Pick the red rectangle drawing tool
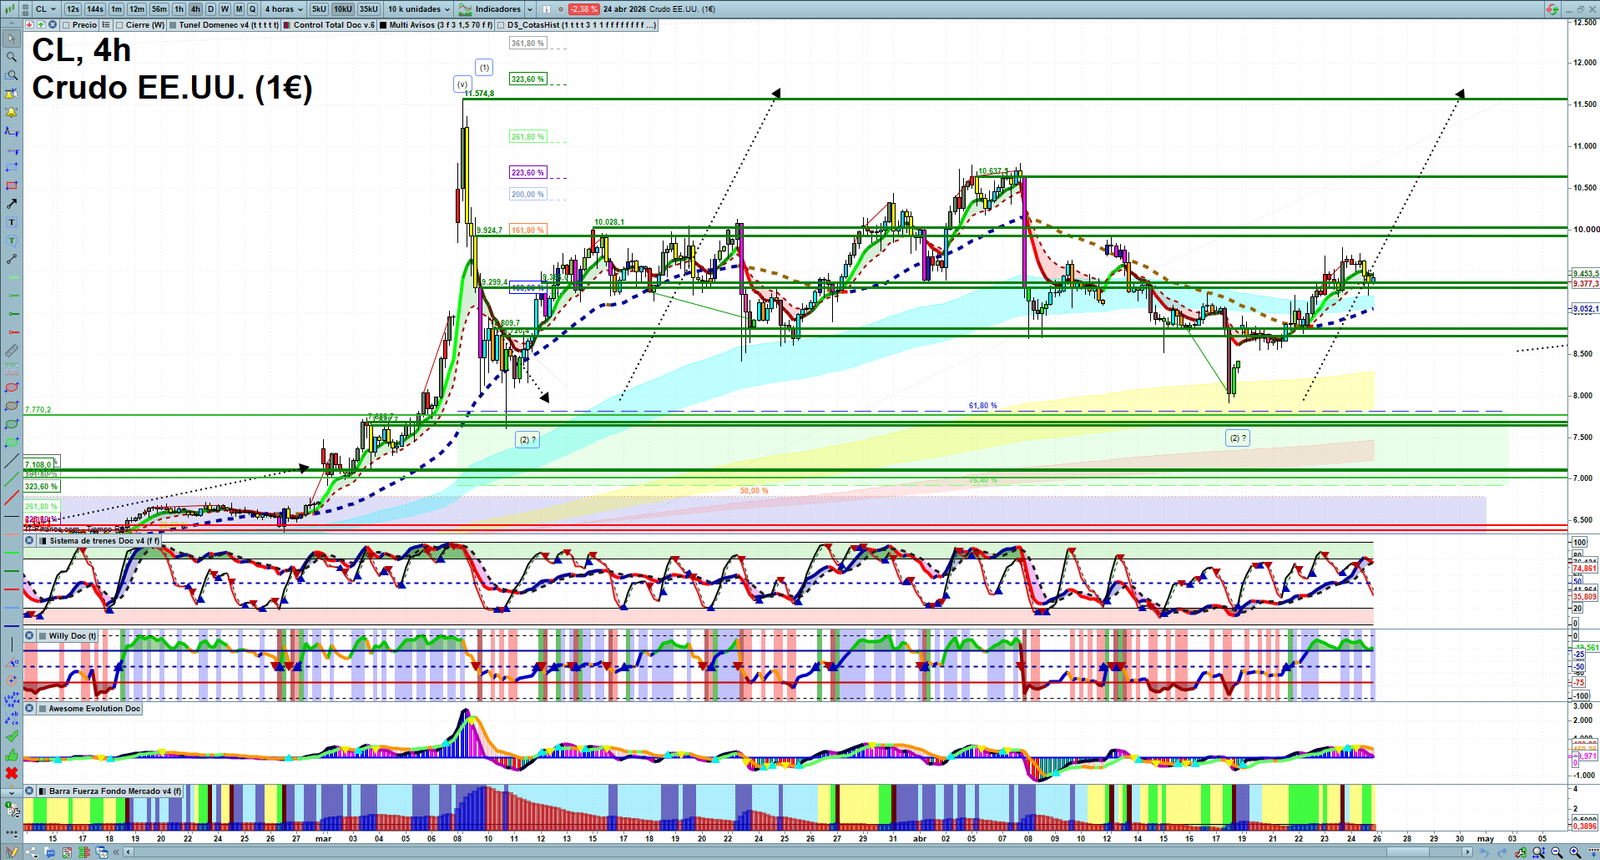 11,186
